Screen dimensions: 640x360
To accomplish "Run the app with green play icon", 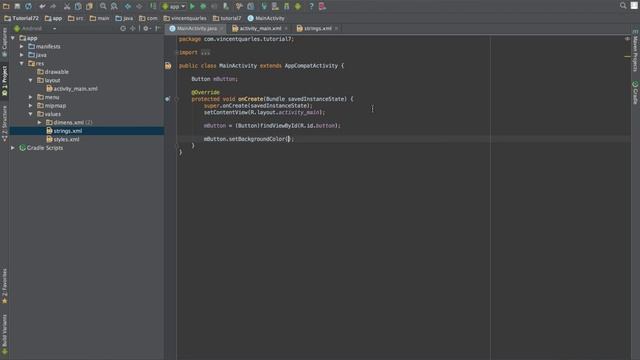I will [192, 6].
